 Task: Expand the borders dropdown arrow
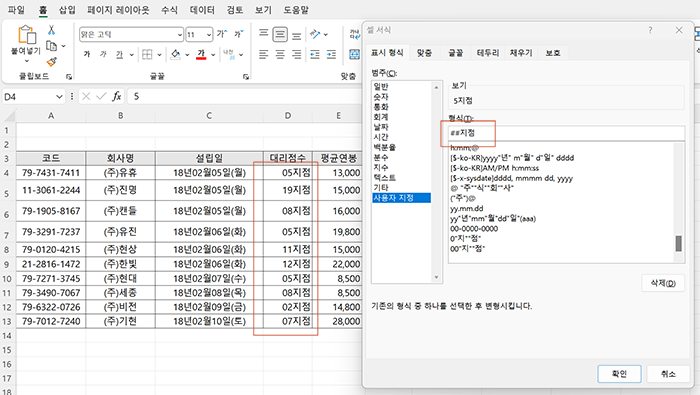tap(159, 55)
